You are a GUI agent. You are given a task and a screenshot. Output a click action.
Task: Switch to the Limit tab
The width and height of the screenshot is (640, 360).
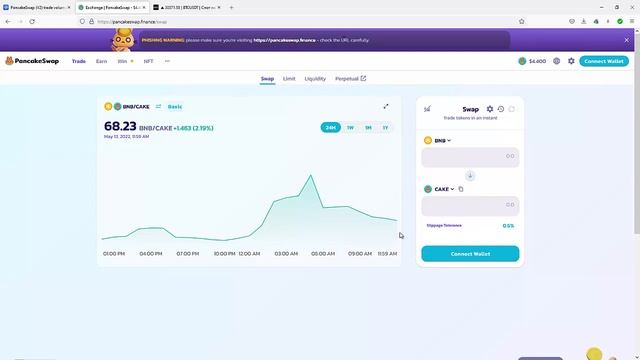[x=289, y=79]
